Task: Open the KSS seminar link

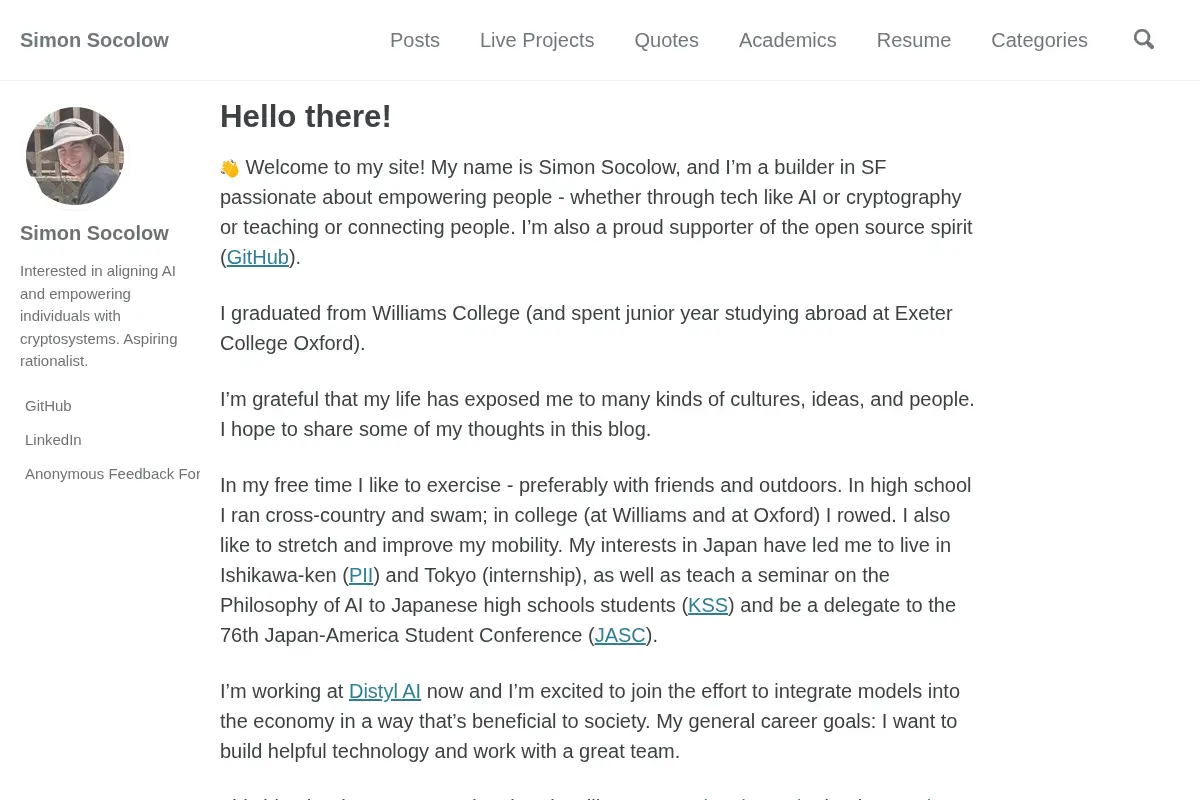Action: [x=708, y=605]
